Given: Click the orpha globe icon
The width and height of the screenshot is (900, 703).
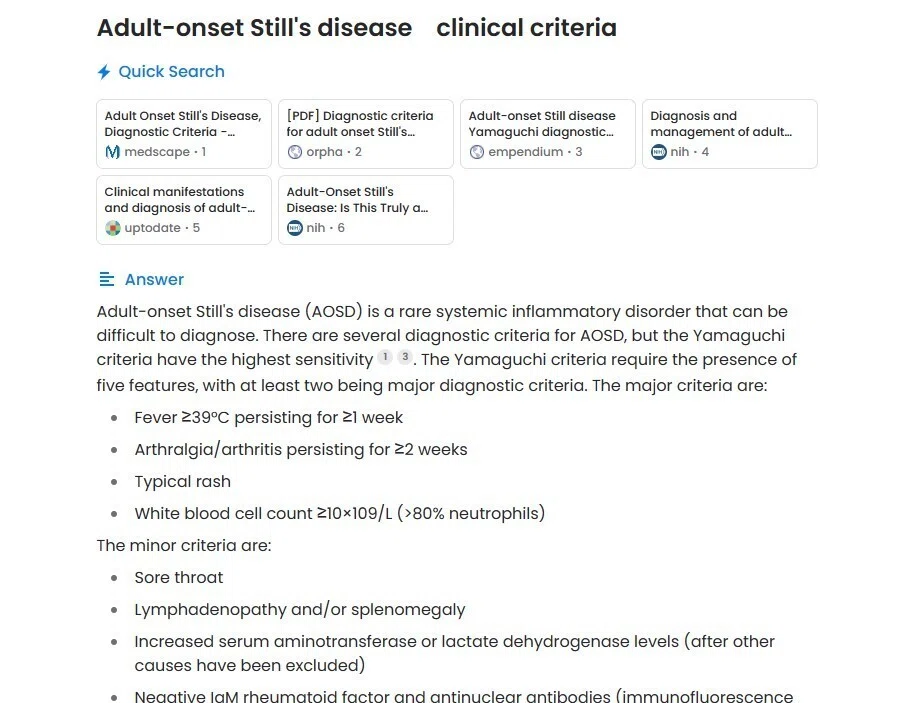Looking at the screenshot, I should tap(294, 152).
